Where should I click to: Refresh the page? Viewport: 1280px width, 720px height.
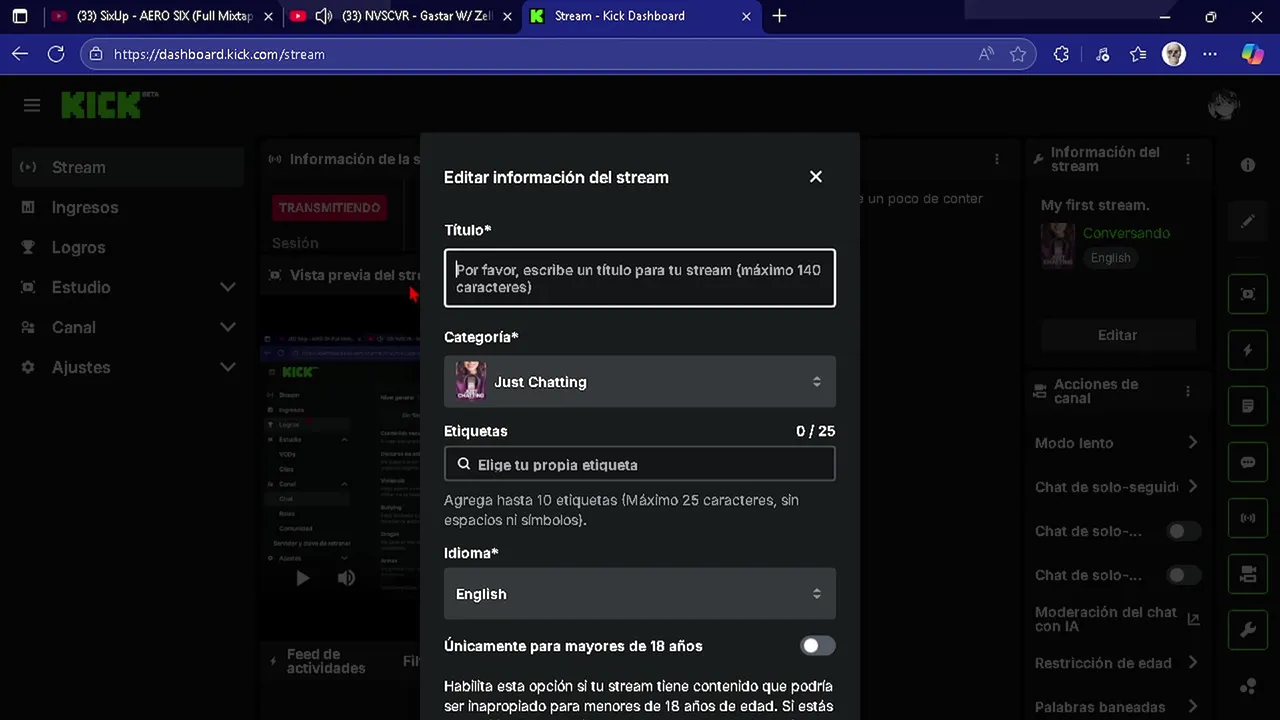click(56, 54)
